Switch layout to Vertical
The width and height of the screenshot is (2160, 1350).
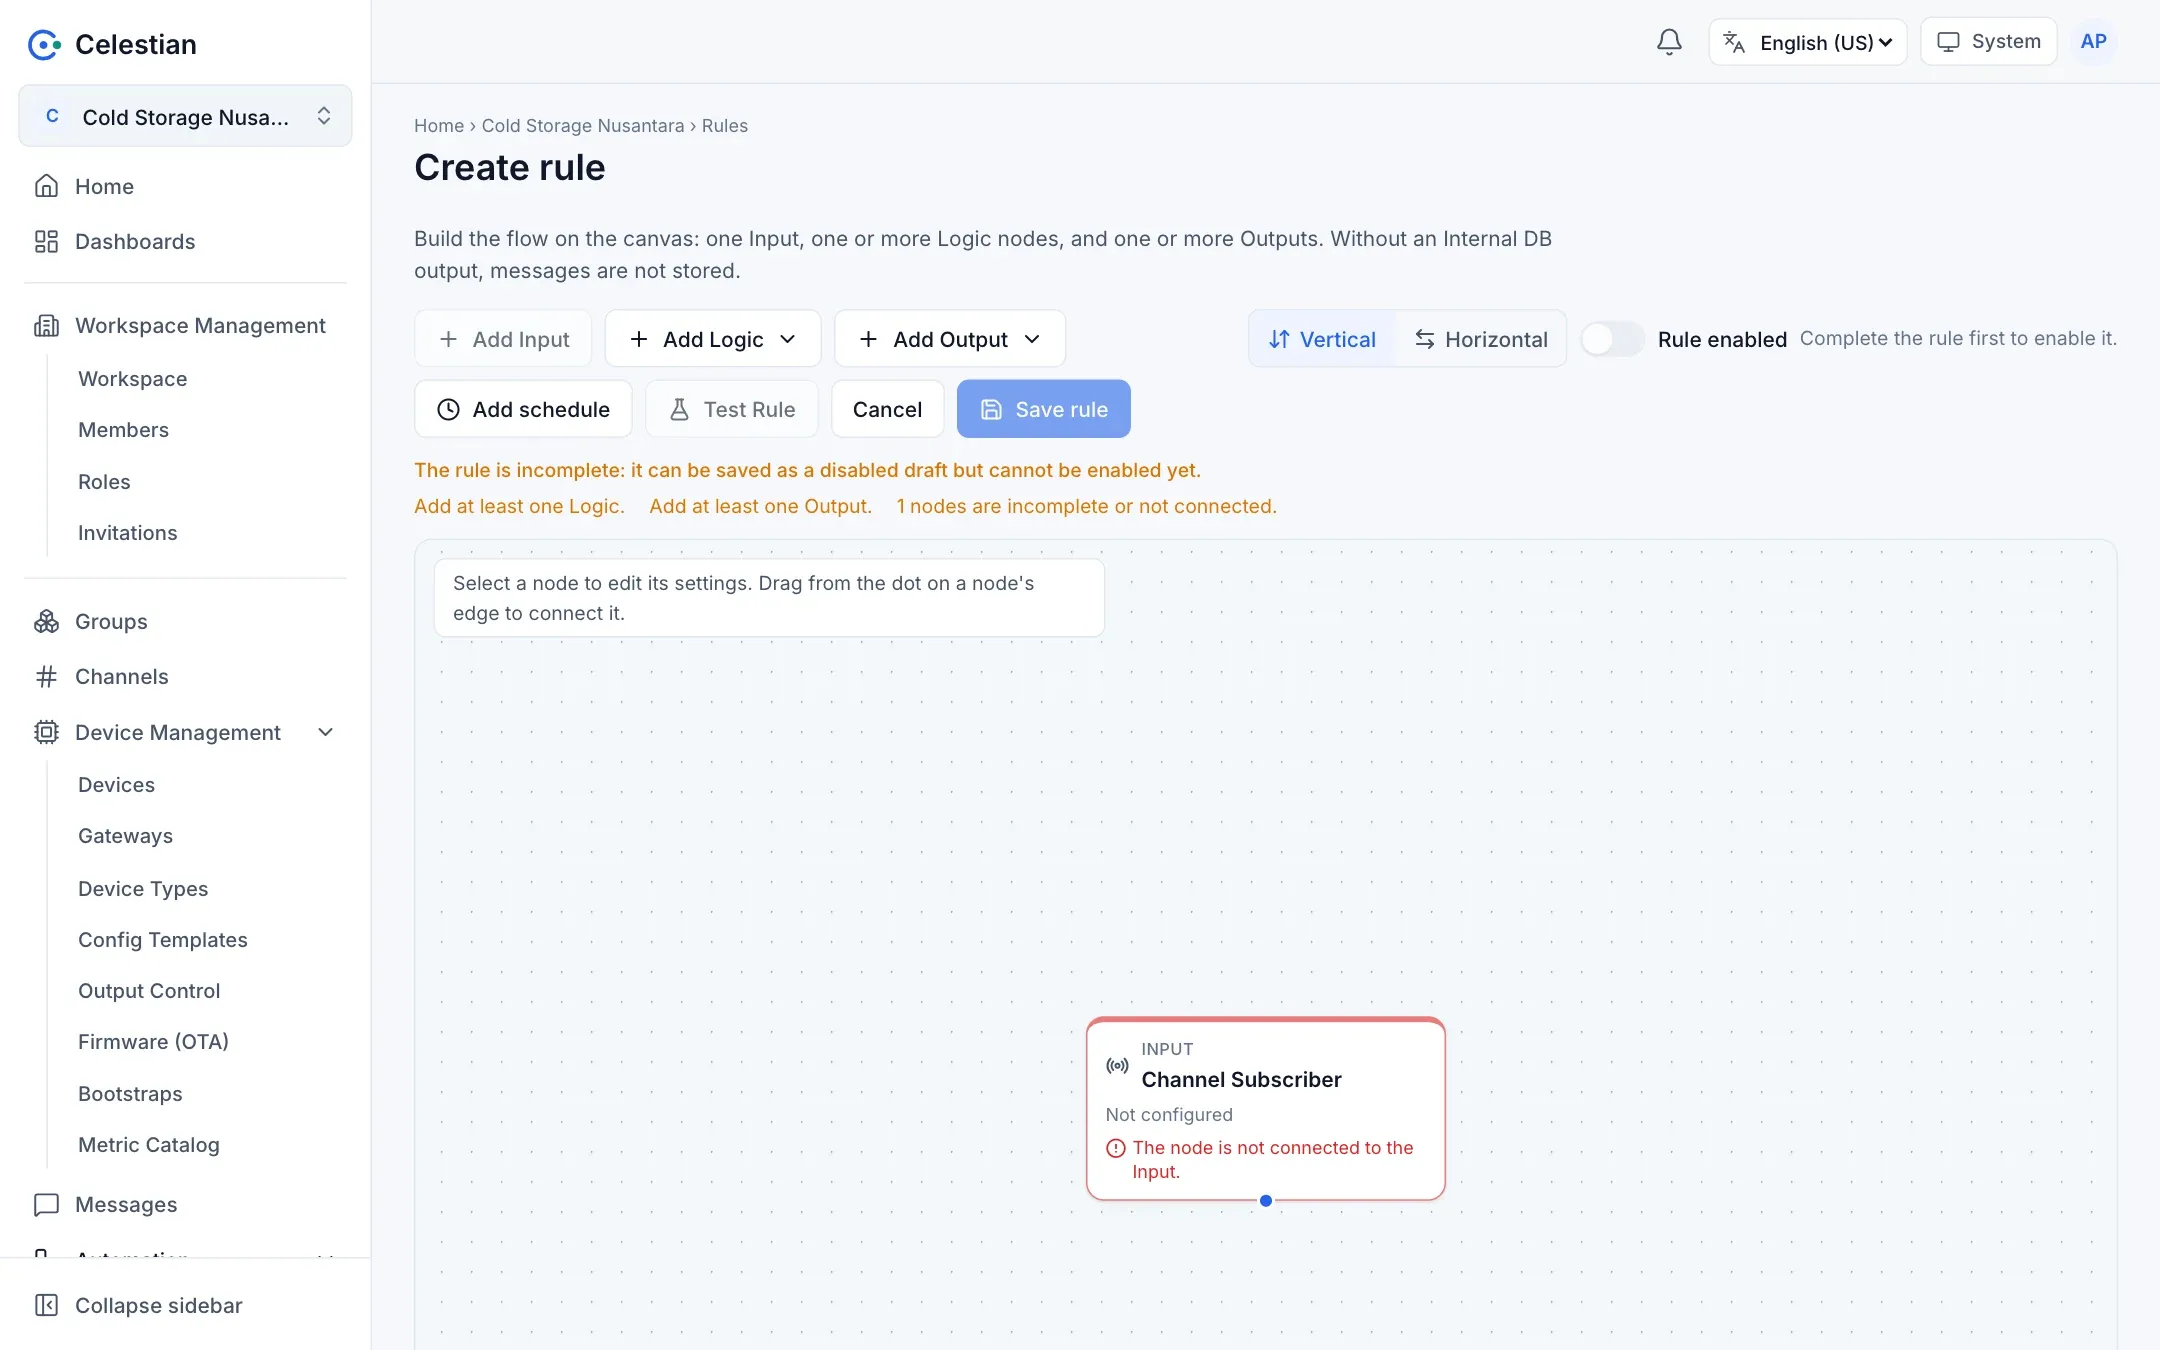click(1322, 339)
